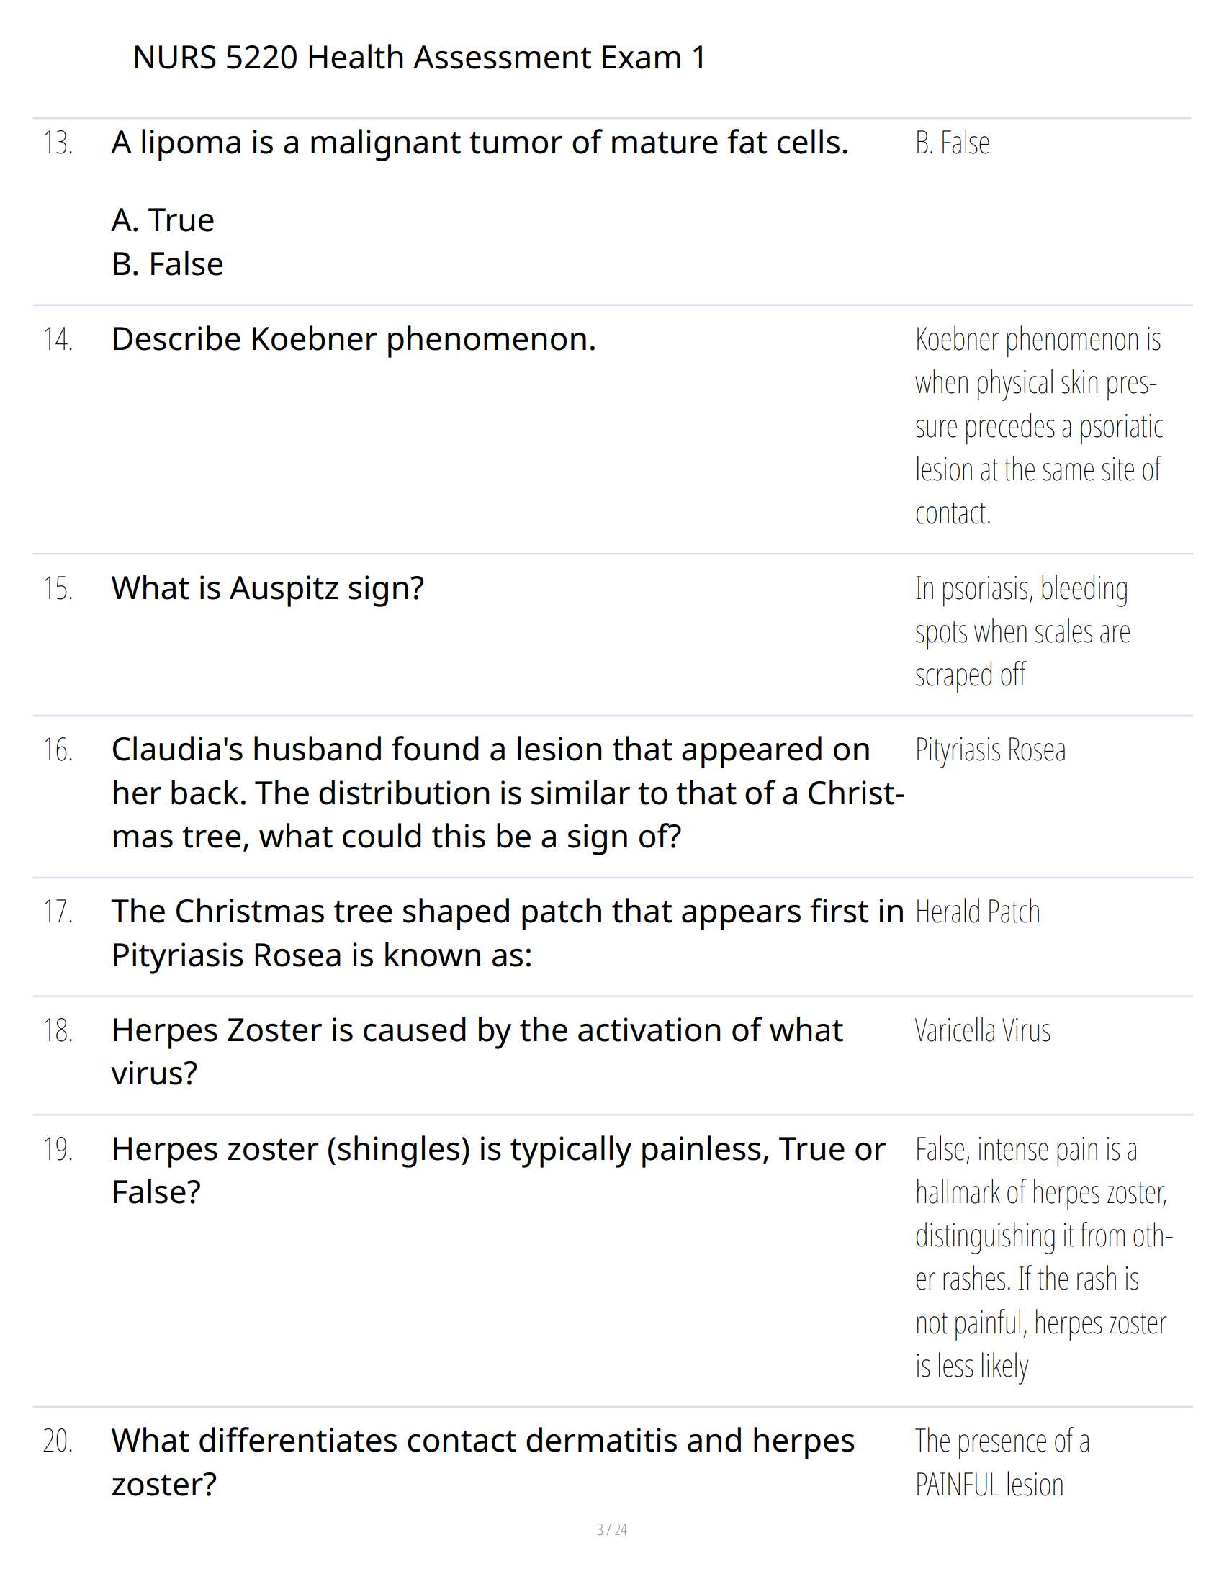Click the "Herald Patch" answer

click(x=977, y=912)
